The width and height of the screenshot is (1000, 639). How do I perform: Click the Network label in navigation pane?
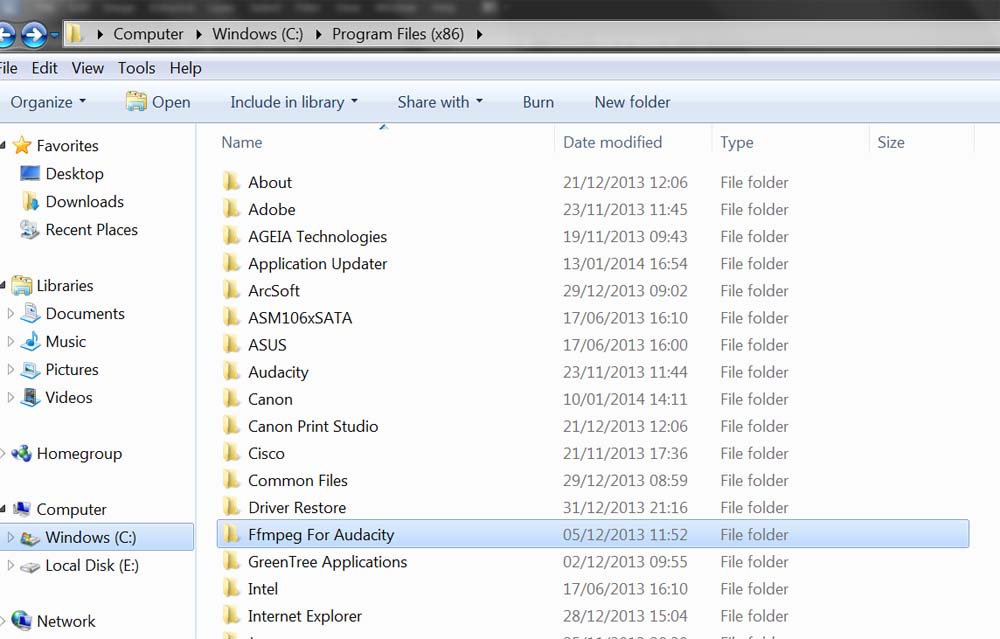[x=66, y=621]
